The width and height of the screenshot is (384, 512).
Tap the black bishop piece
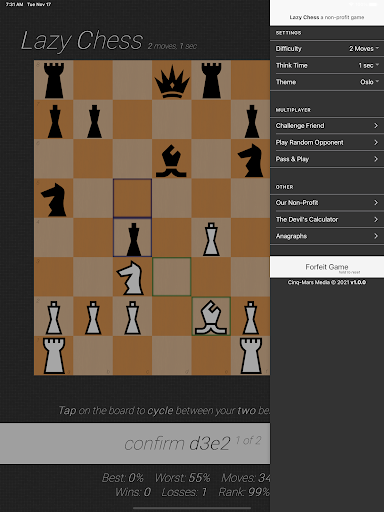click(x=172, y=160)
